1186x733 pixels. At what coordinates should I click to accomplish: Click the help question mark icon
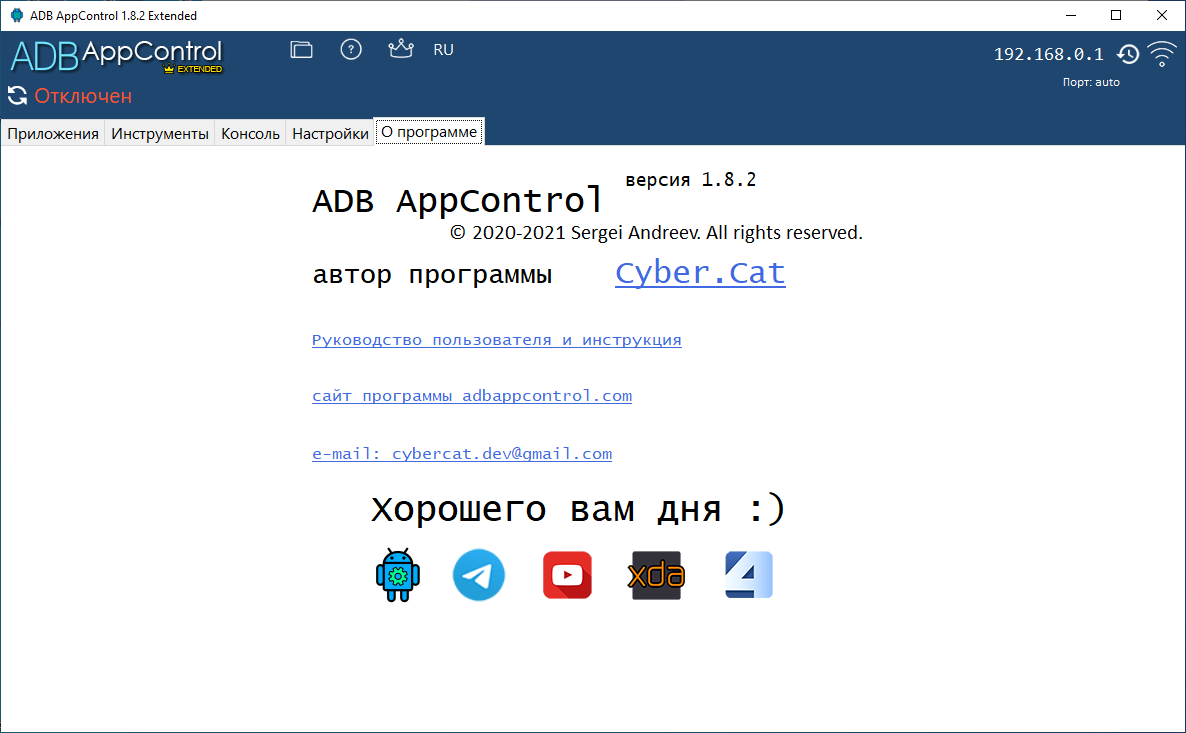(351, 50)
